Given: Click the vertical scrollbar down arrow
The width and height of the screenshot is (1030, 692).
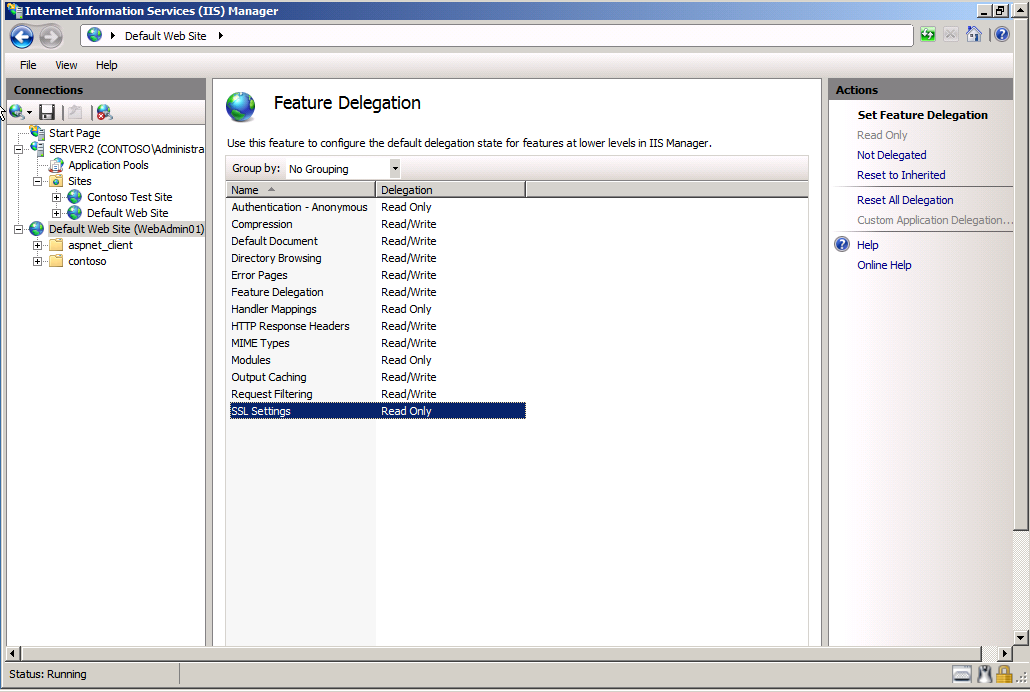Looking at the screenshot, I should pos(1019,637).
